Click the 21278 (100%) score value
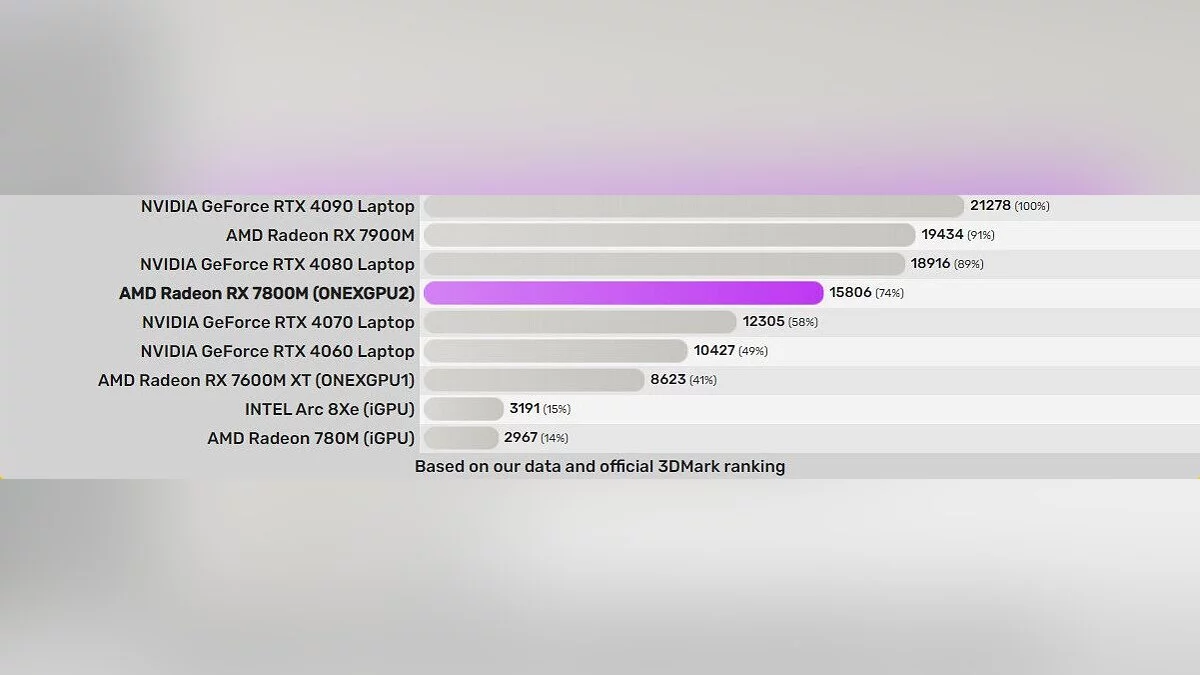Screen dimensions: 1200x675 pyautogui.click(x=1009, y=206)
